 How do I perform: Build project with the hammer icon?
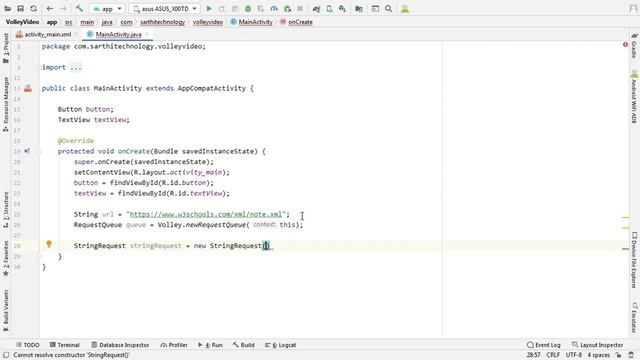[79, 9]
